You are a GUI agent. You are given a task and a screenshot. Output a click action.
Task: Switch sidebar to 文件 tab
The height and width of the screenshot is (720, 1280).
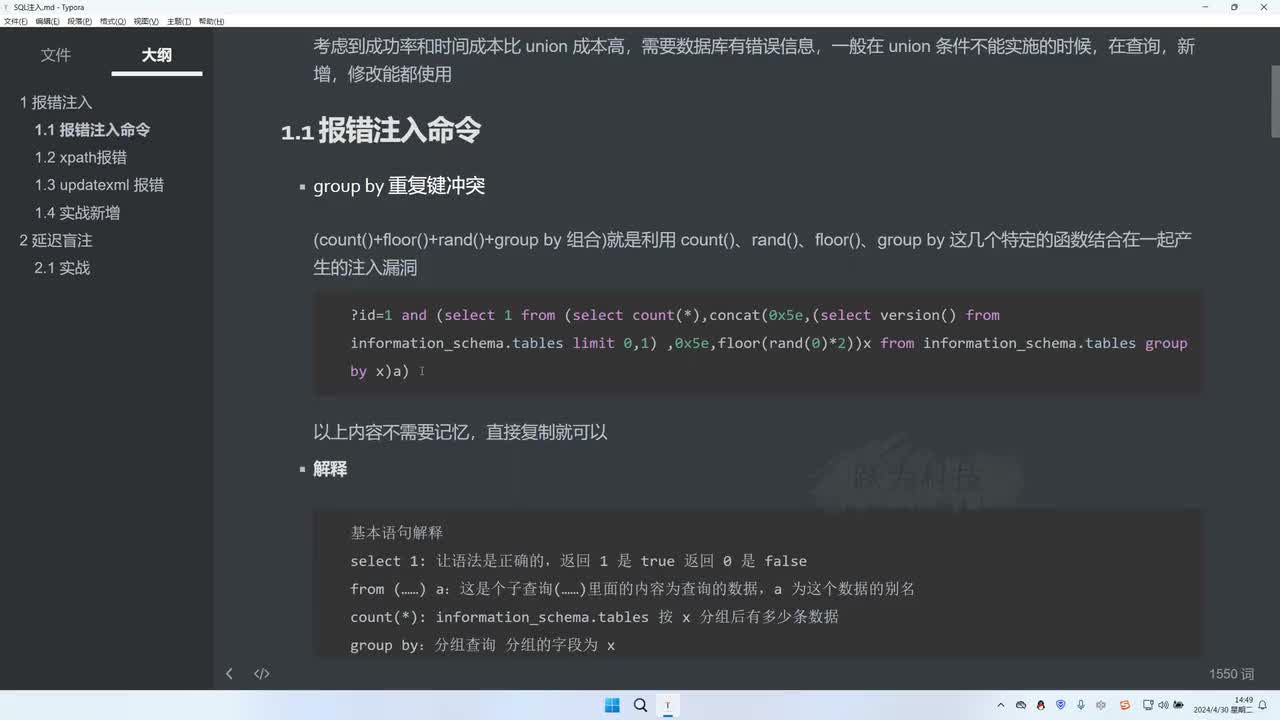click(x=56, y=55)
